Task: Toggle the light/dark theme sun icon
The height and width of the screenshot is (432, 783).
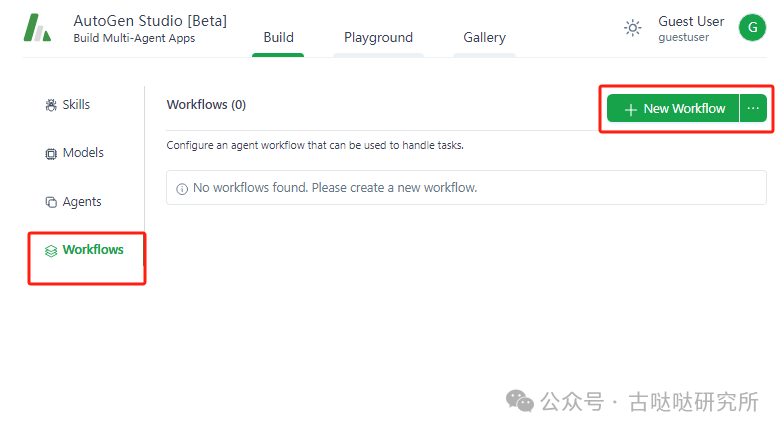Action: click(632, 28)
